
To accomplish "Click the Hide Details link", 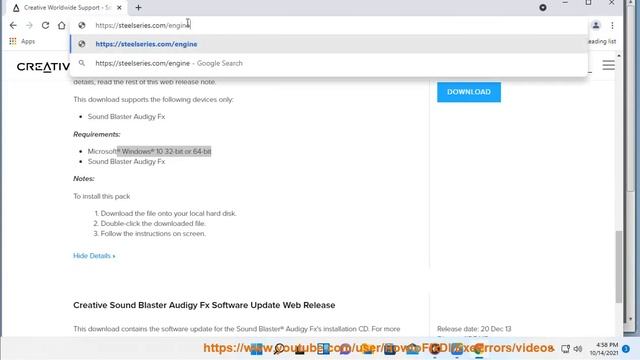I will (94, 256).
